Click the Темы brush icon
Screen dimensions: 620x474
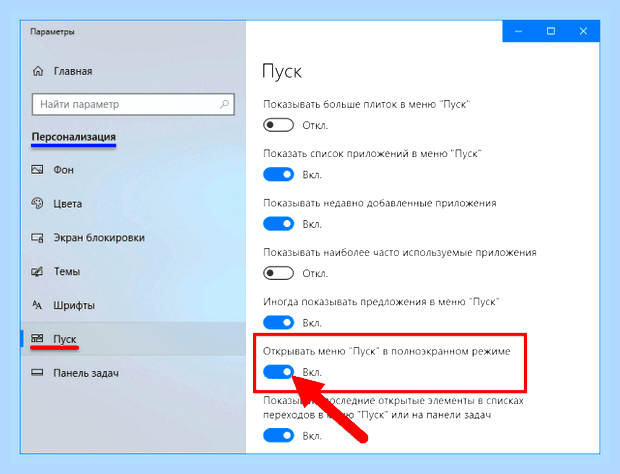click(37, 272)
